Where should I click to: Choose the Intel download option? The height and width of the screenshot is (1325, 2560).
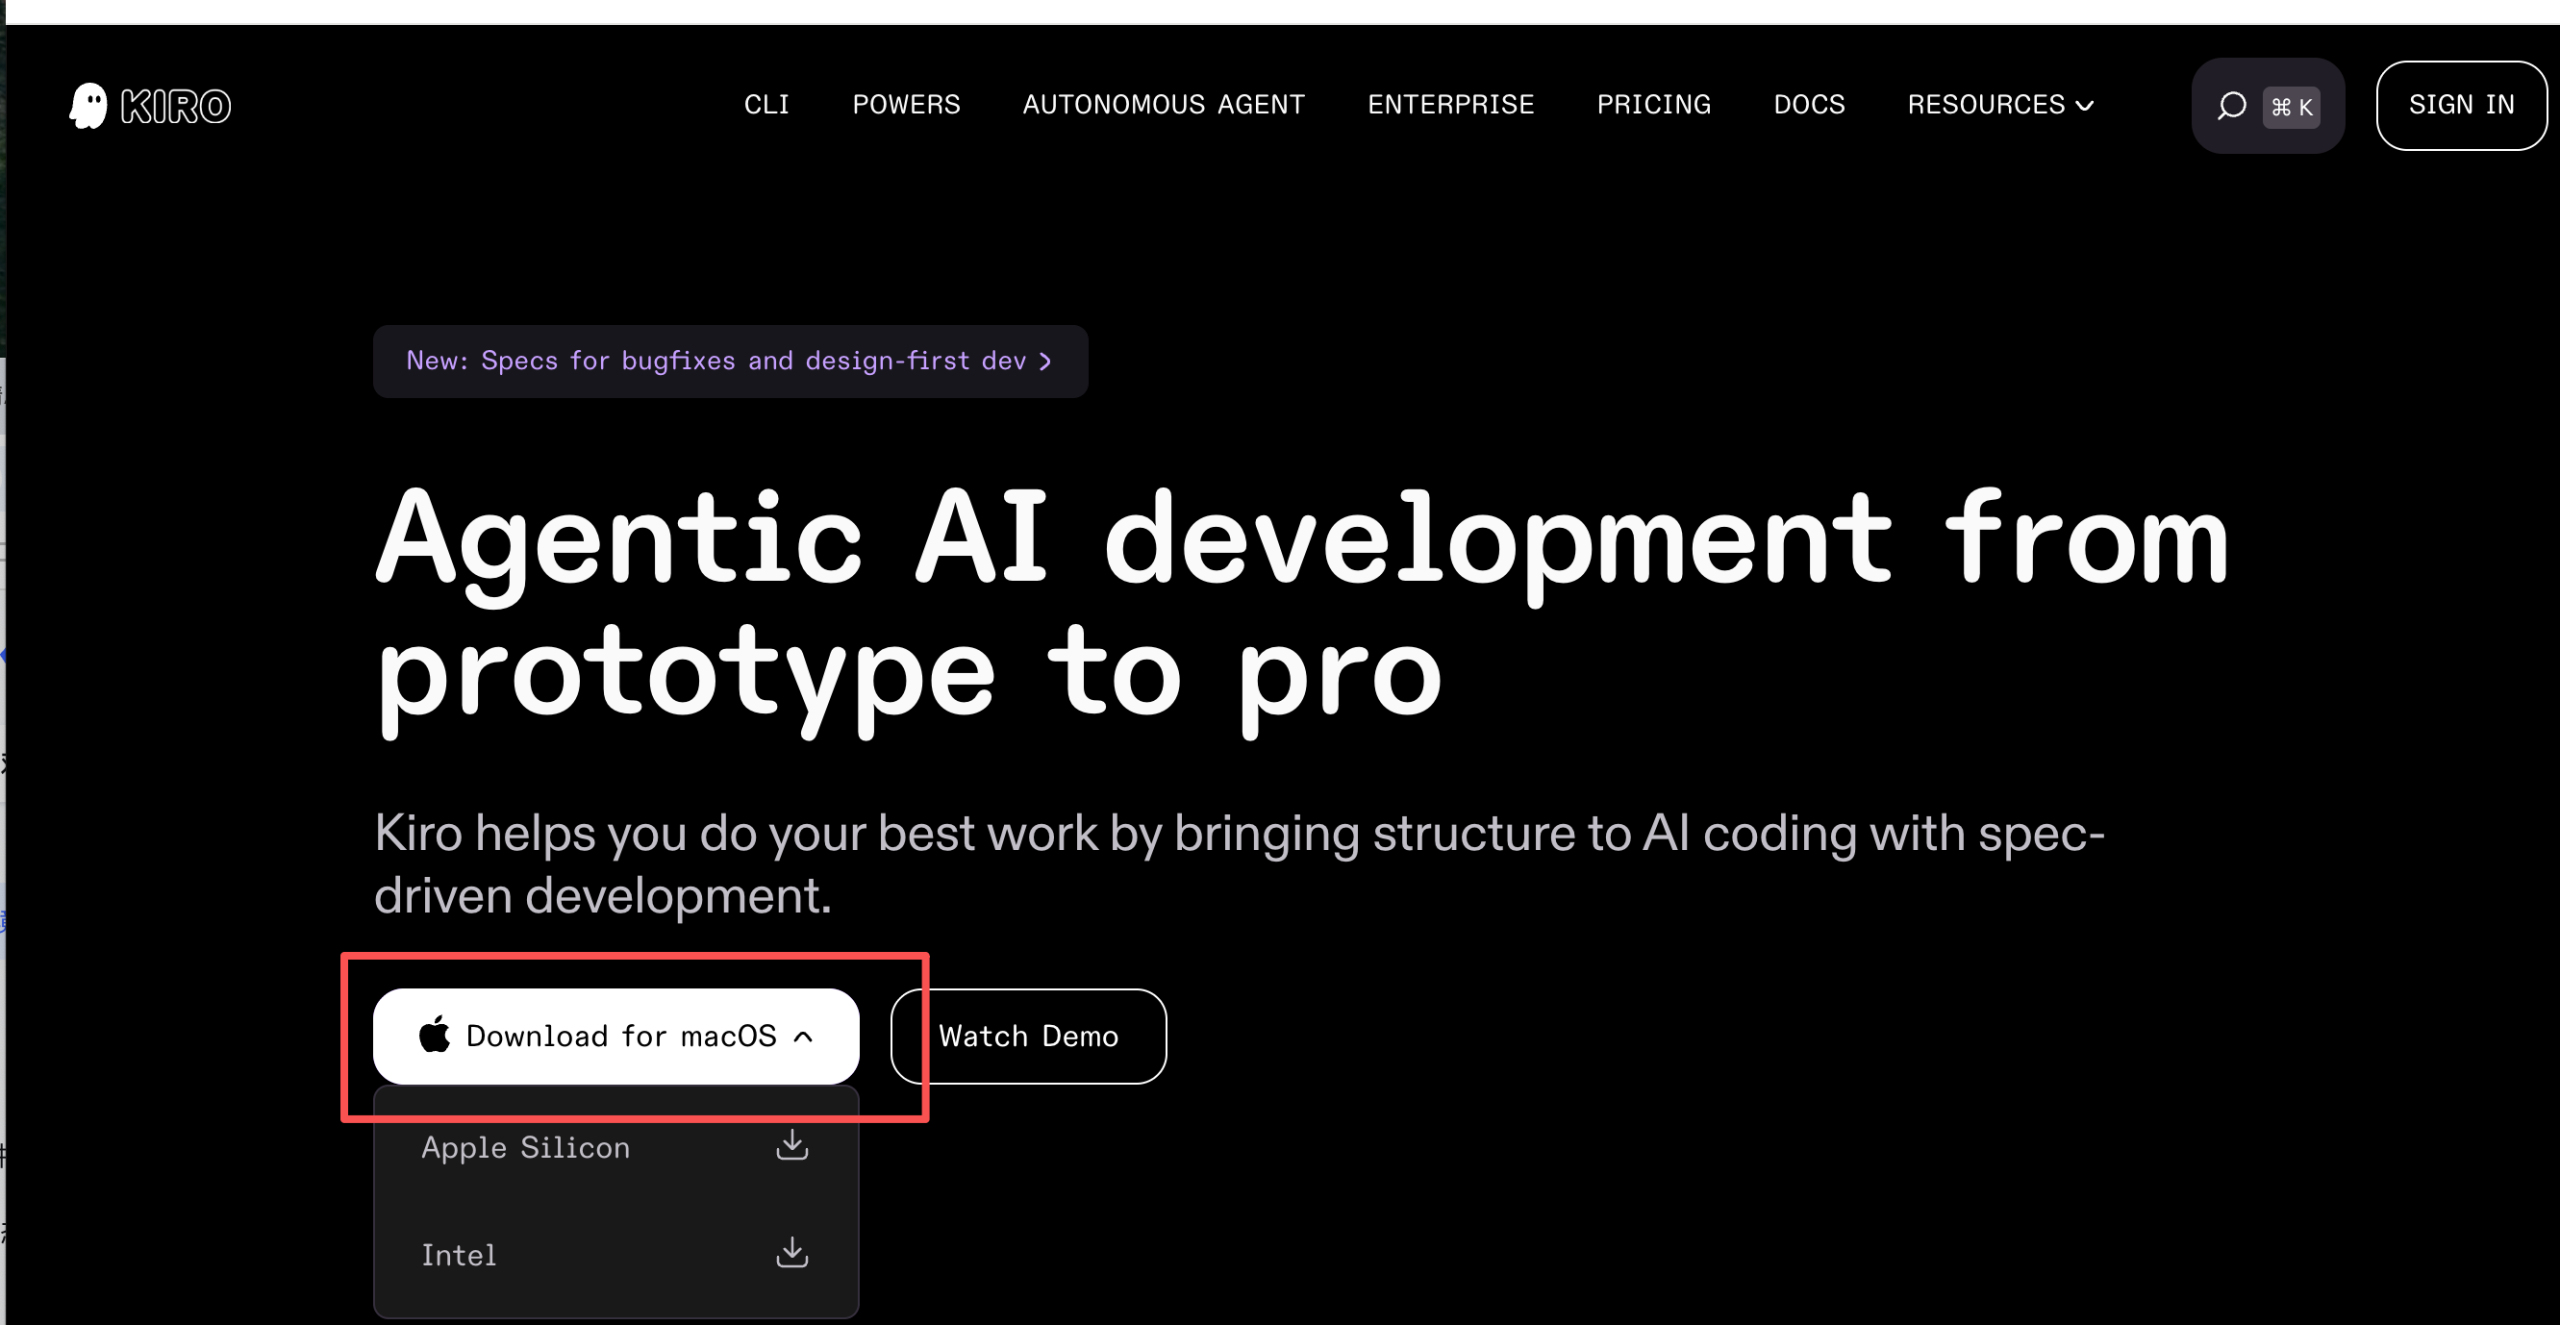coord(459,1255)
